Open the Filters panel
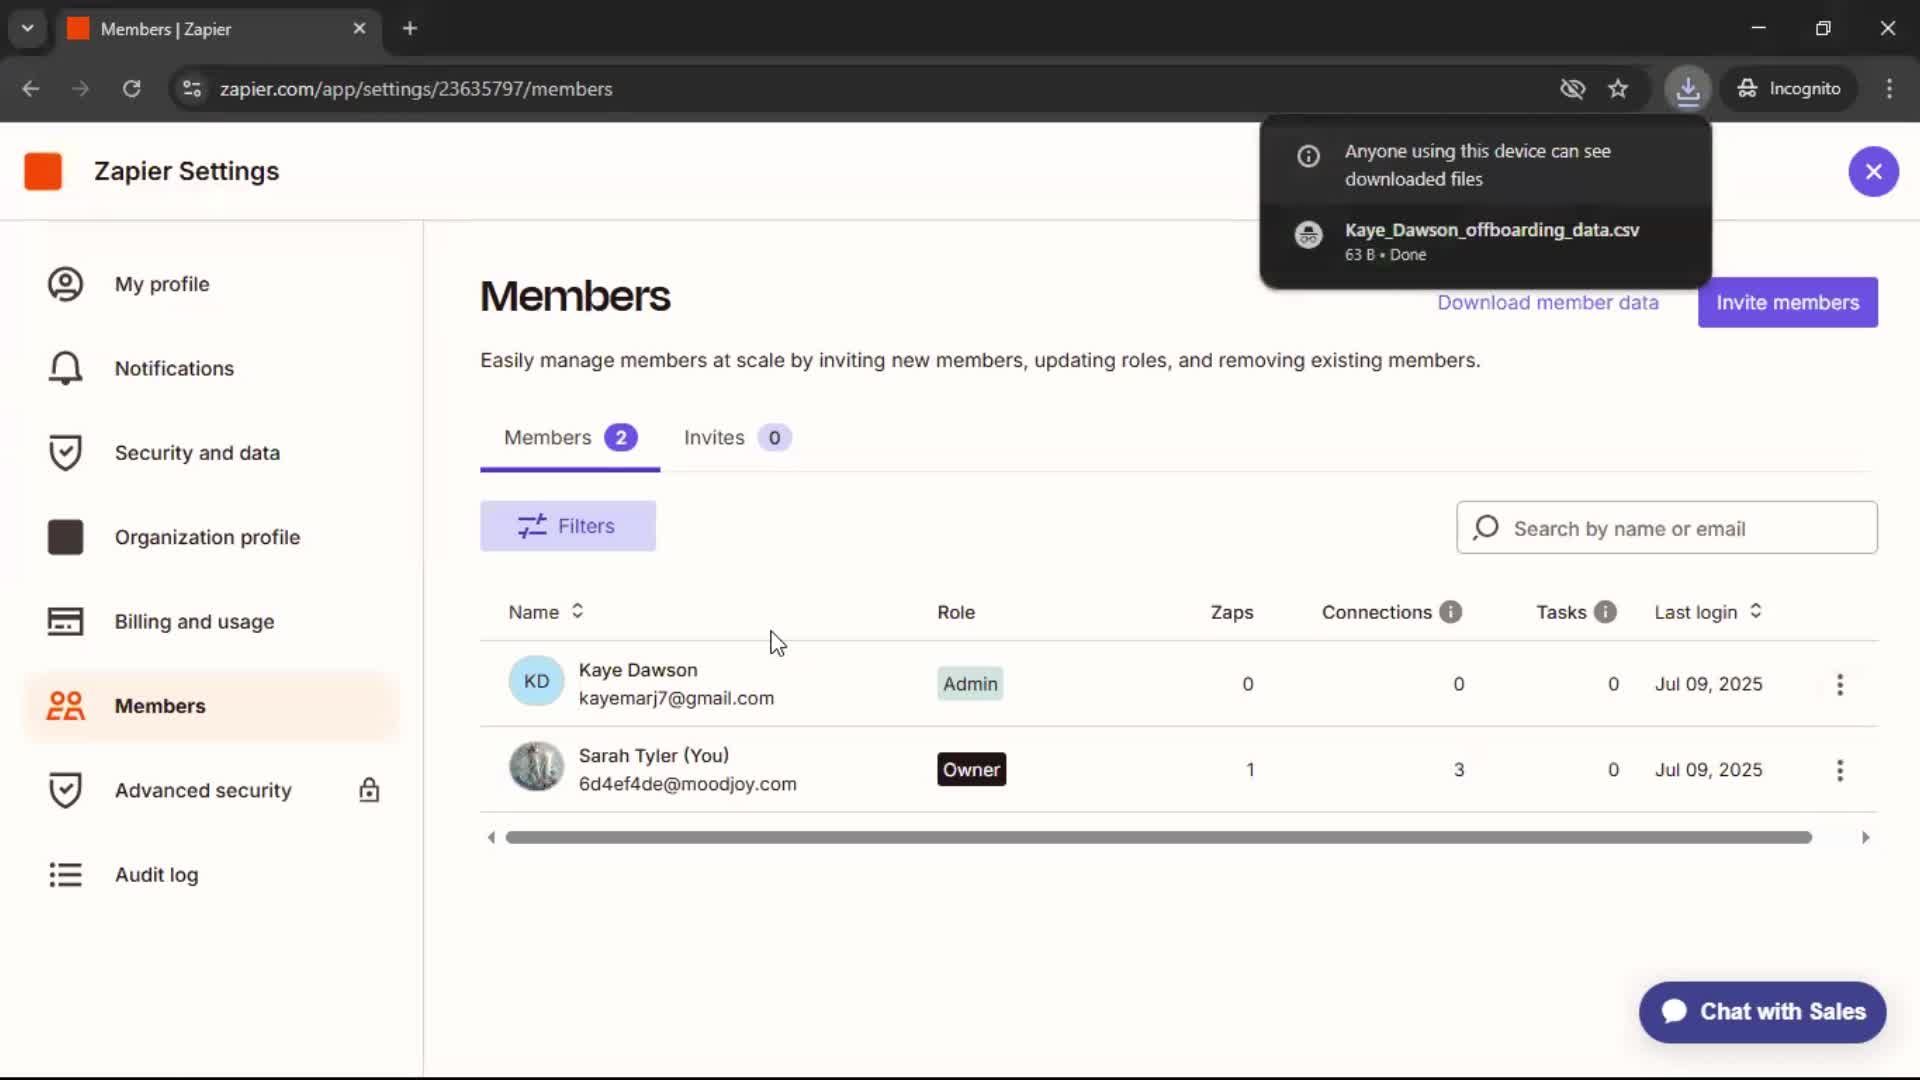 (567, 526)
